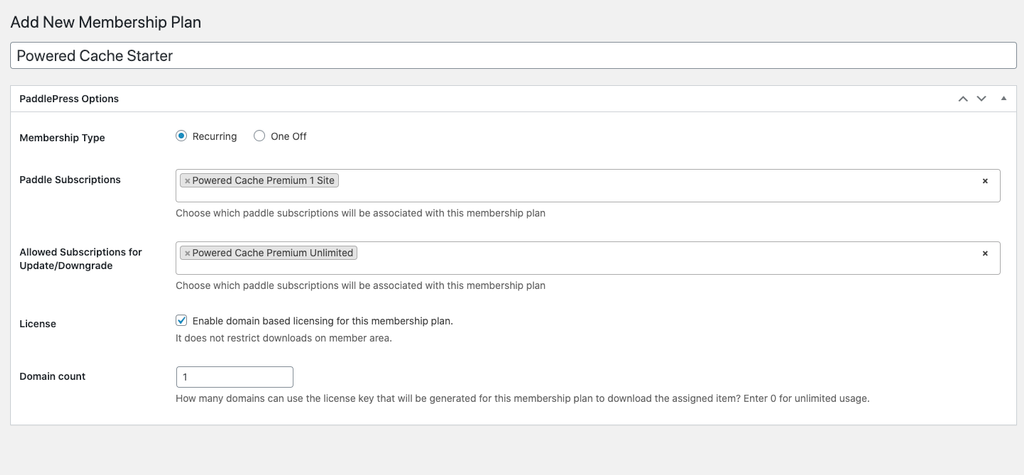Open the Paddle Subscriptions select box

click(588, 186)
